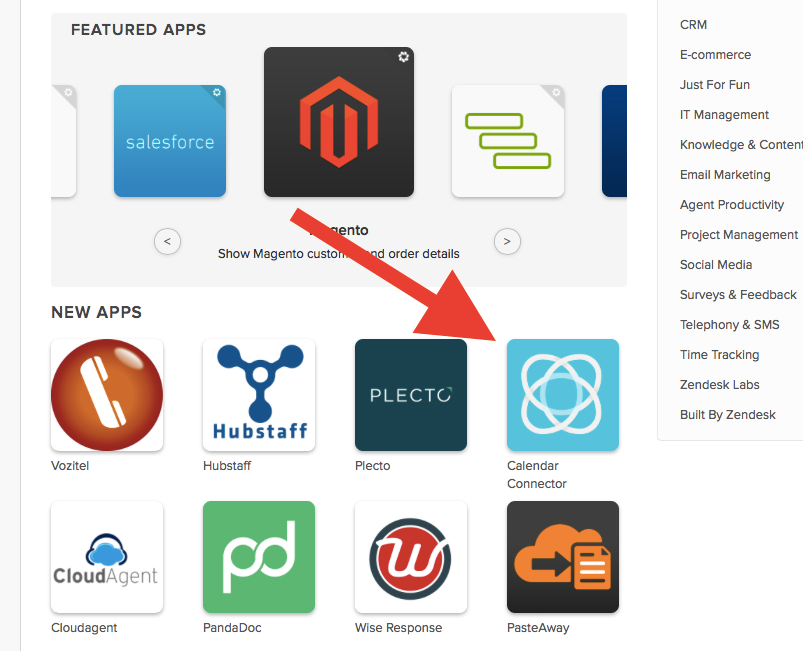803x651 pixels.
Task: Open the Email Marketing category
Action: coord(725,175)
